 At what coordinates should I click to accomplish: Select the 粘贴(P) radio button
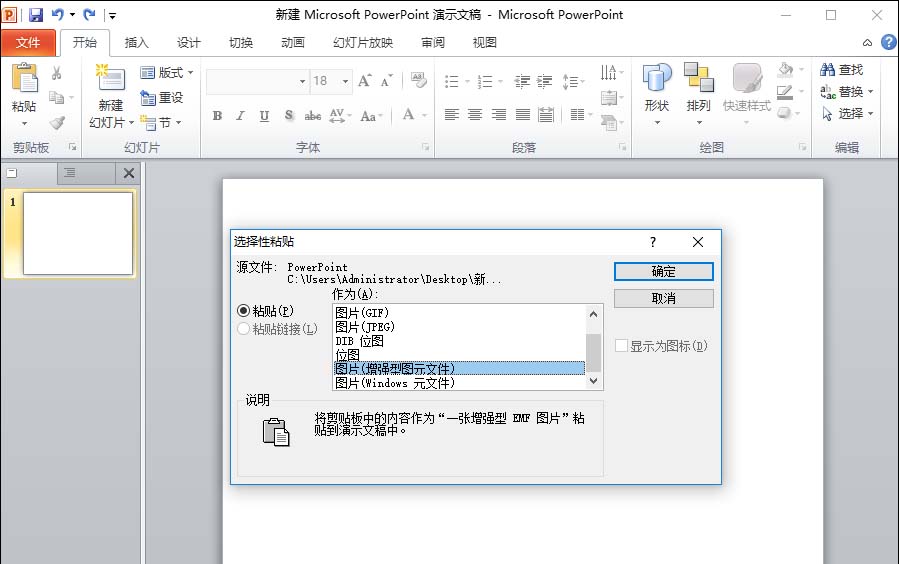tap(243, 311)
